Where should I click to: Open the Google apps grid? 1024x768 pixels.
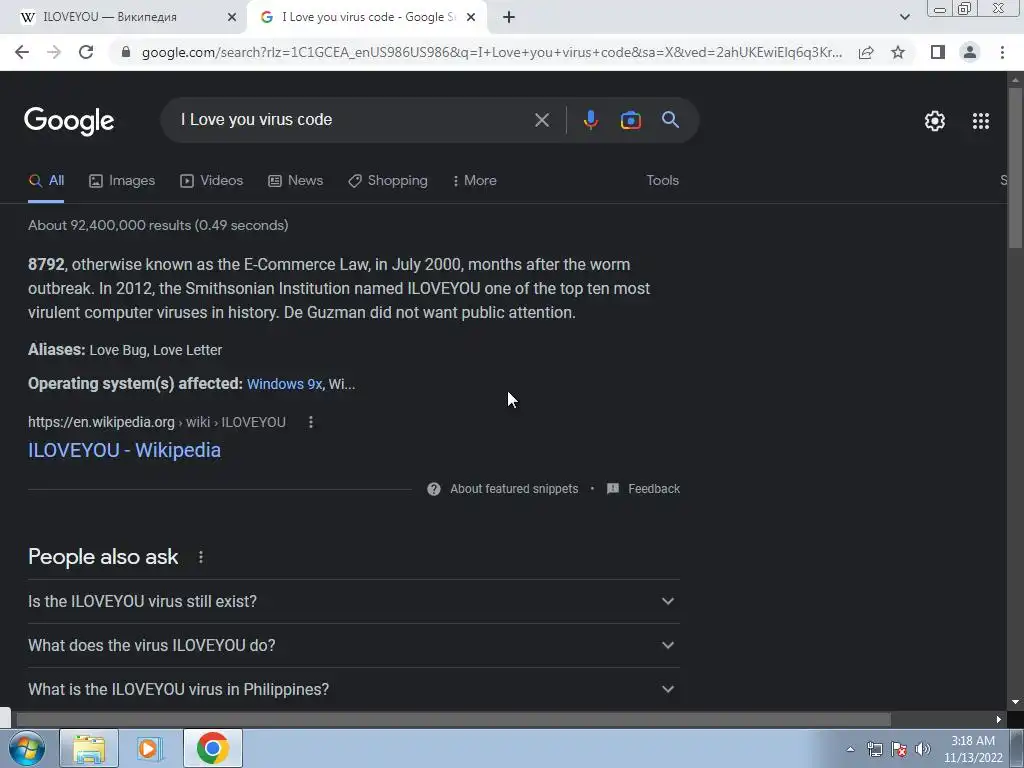coord(981,121)
